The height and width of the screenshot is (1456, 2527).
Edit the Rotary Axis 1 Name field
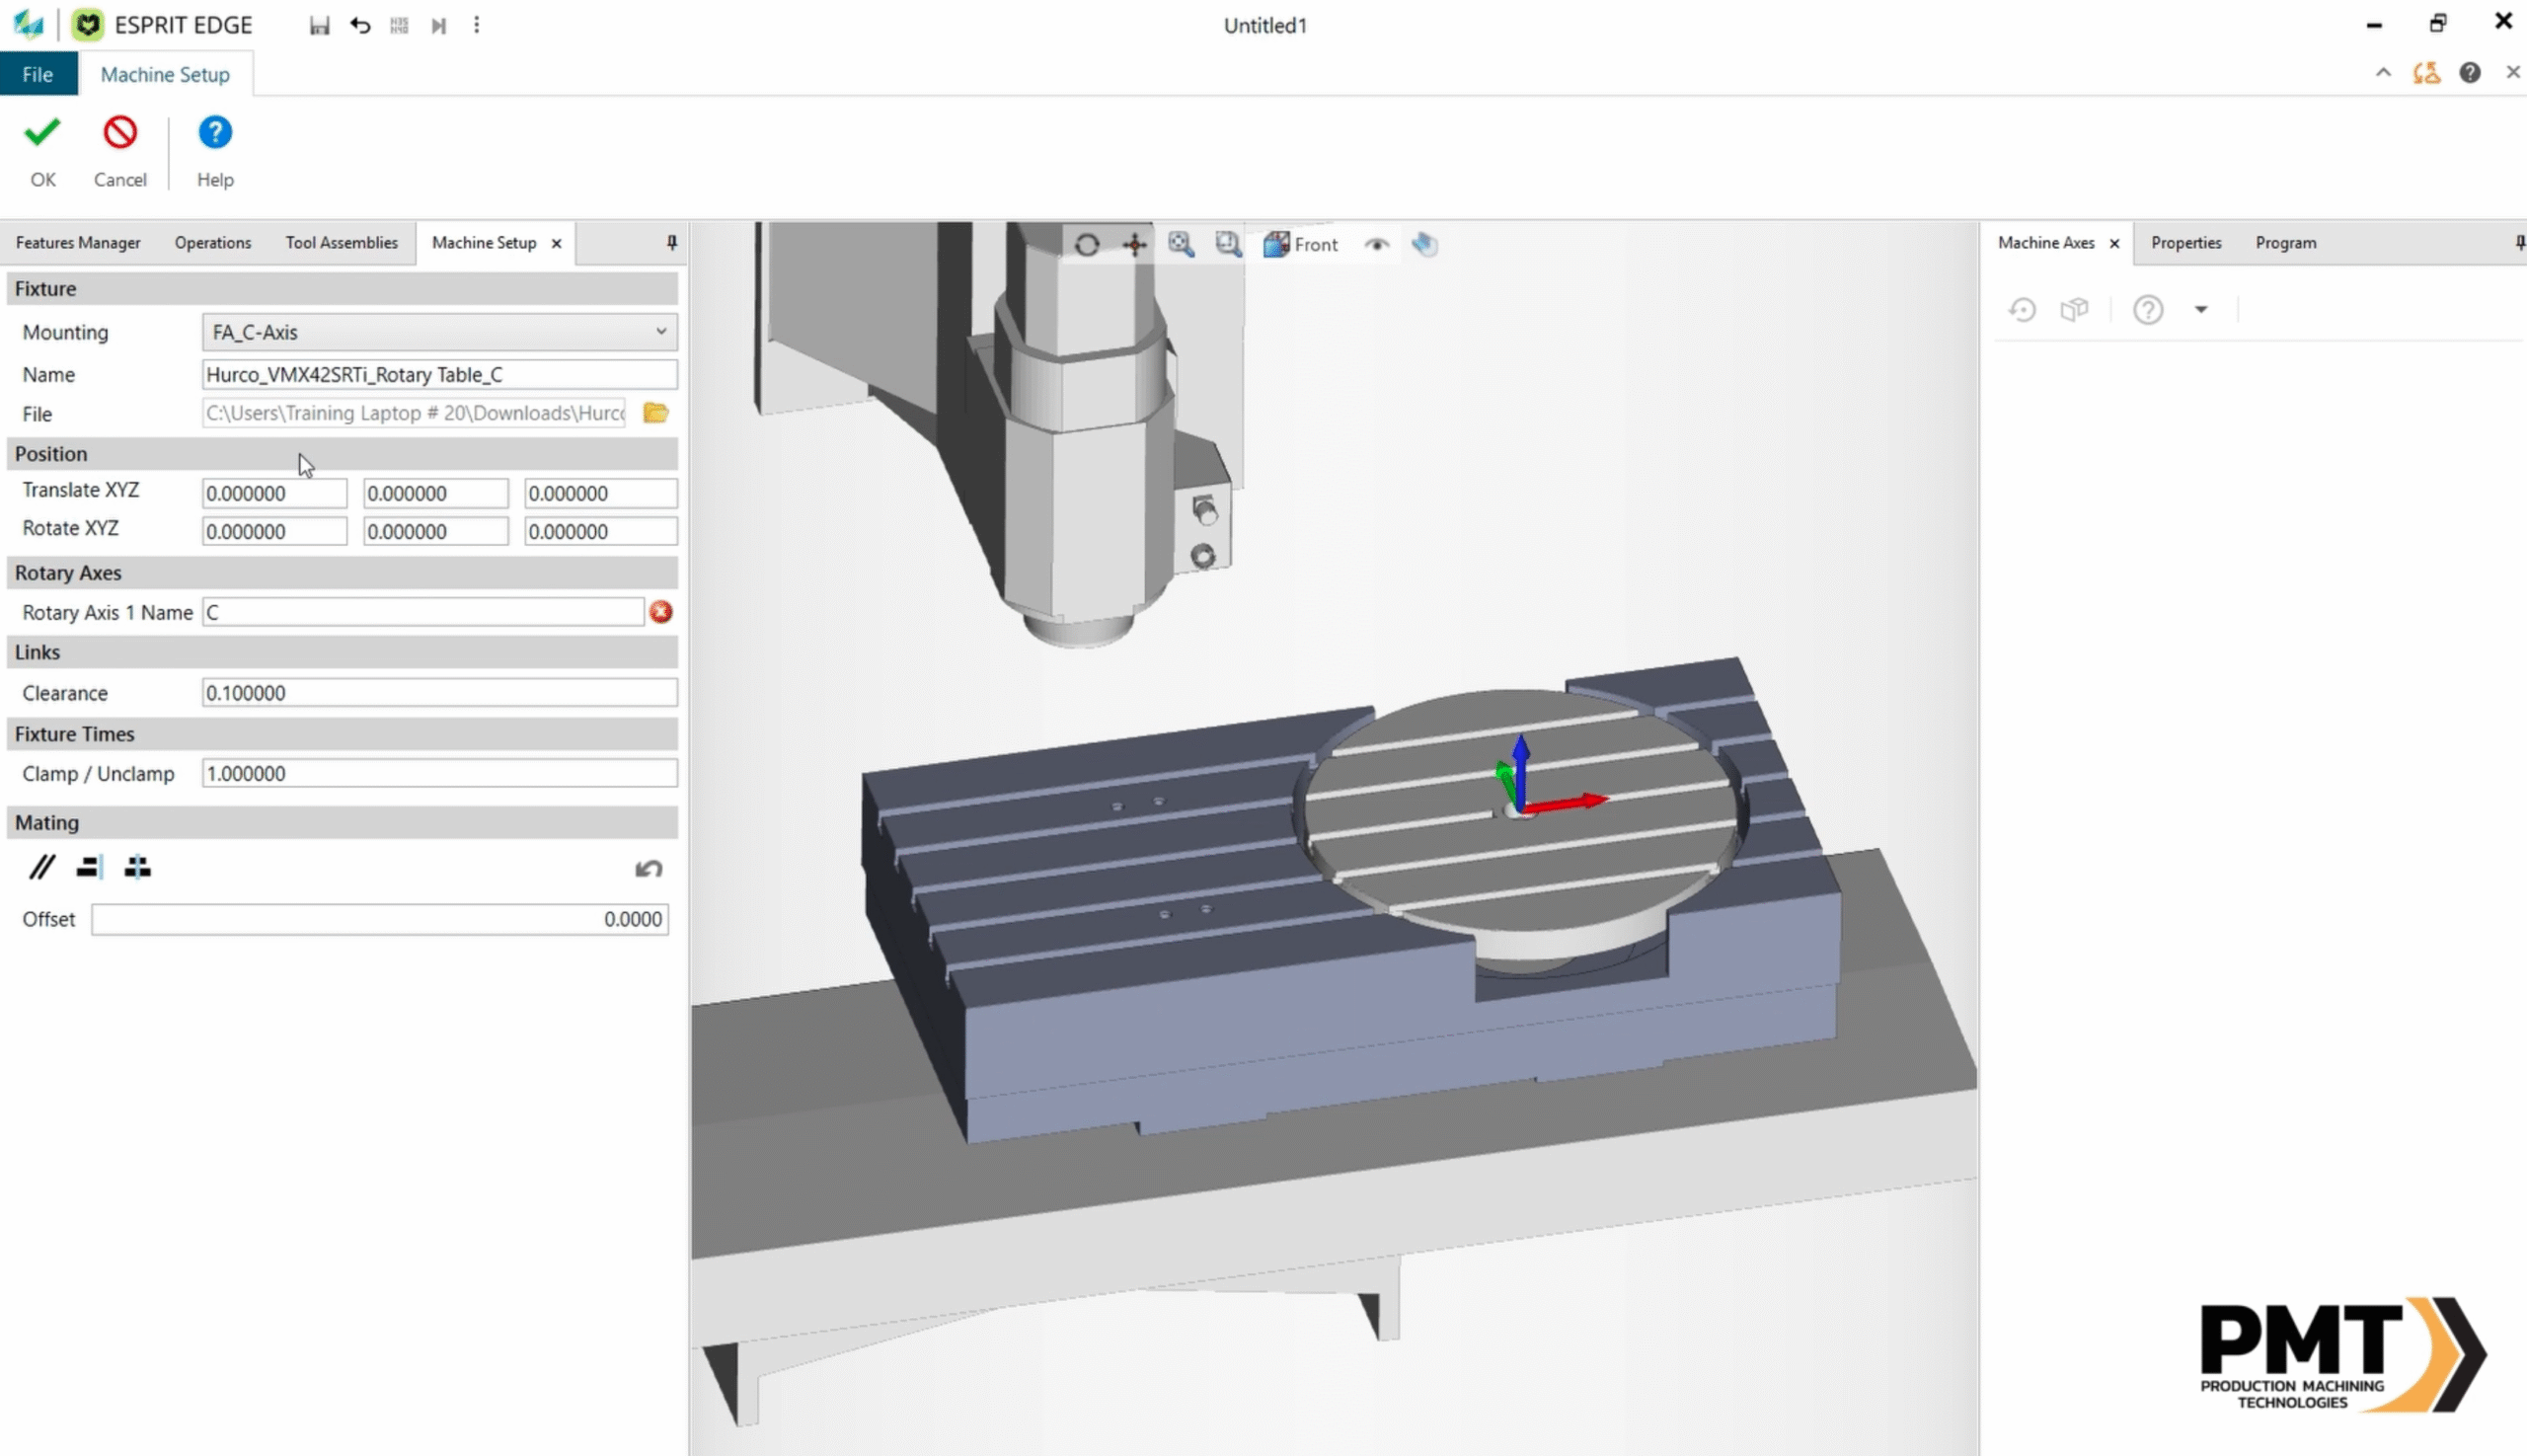423,612
